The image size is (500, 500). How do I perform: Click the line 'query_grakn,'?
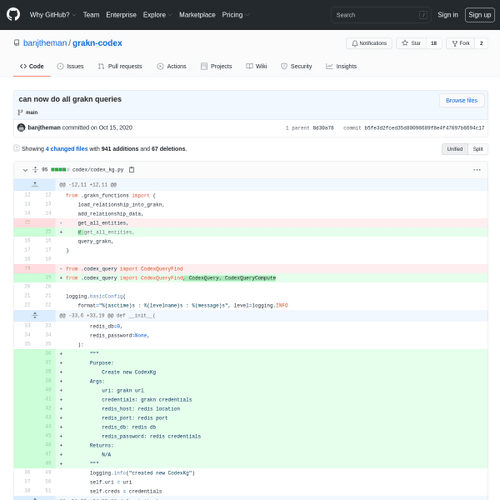(x=96, y=241)
